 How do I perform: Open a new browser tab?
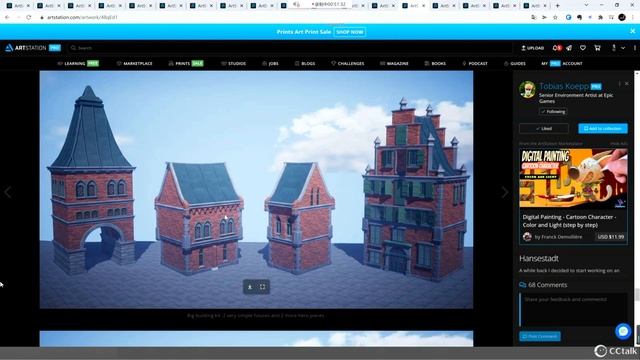(558, 6)
